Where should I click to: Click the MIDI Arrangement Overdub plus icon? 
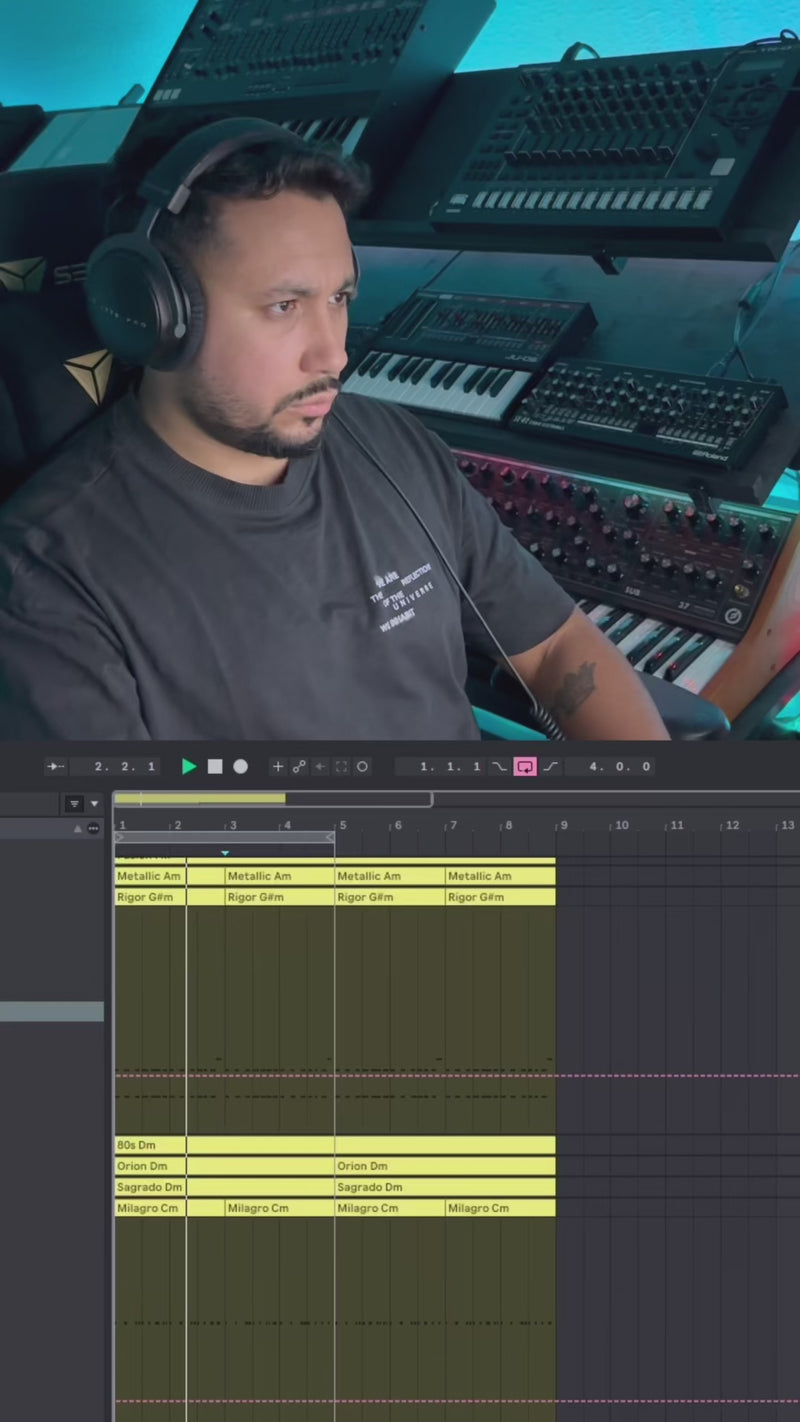click(278, 767)
